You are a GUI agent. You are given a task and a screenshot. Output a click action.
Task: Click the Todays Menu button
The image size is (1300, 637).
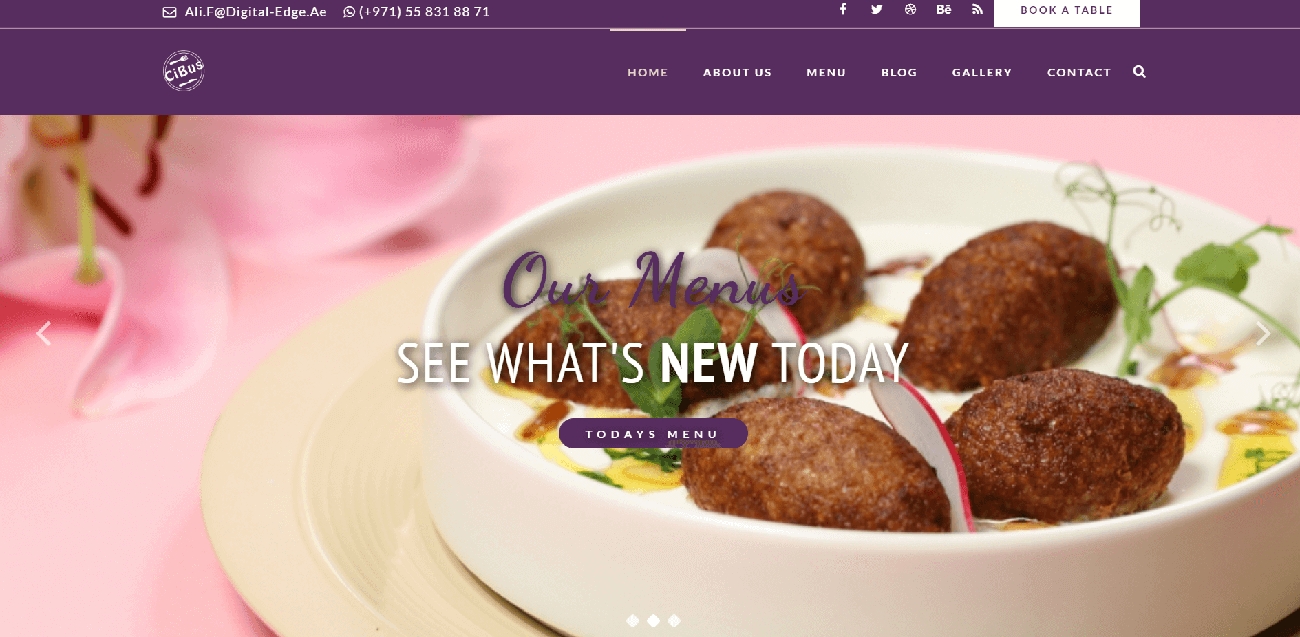(x=653, y=433)
